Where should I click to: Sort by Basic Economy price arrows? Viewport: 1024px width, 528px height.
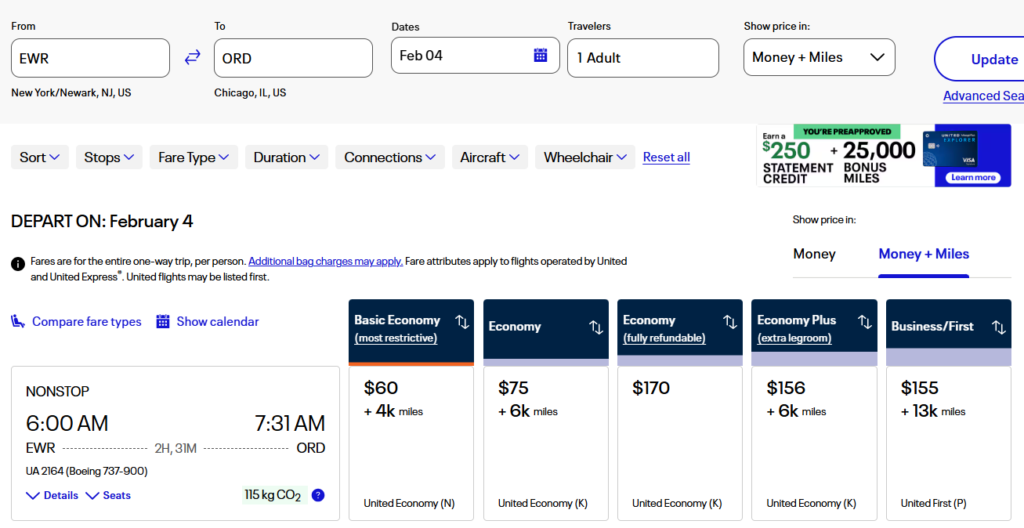[462, 322]
